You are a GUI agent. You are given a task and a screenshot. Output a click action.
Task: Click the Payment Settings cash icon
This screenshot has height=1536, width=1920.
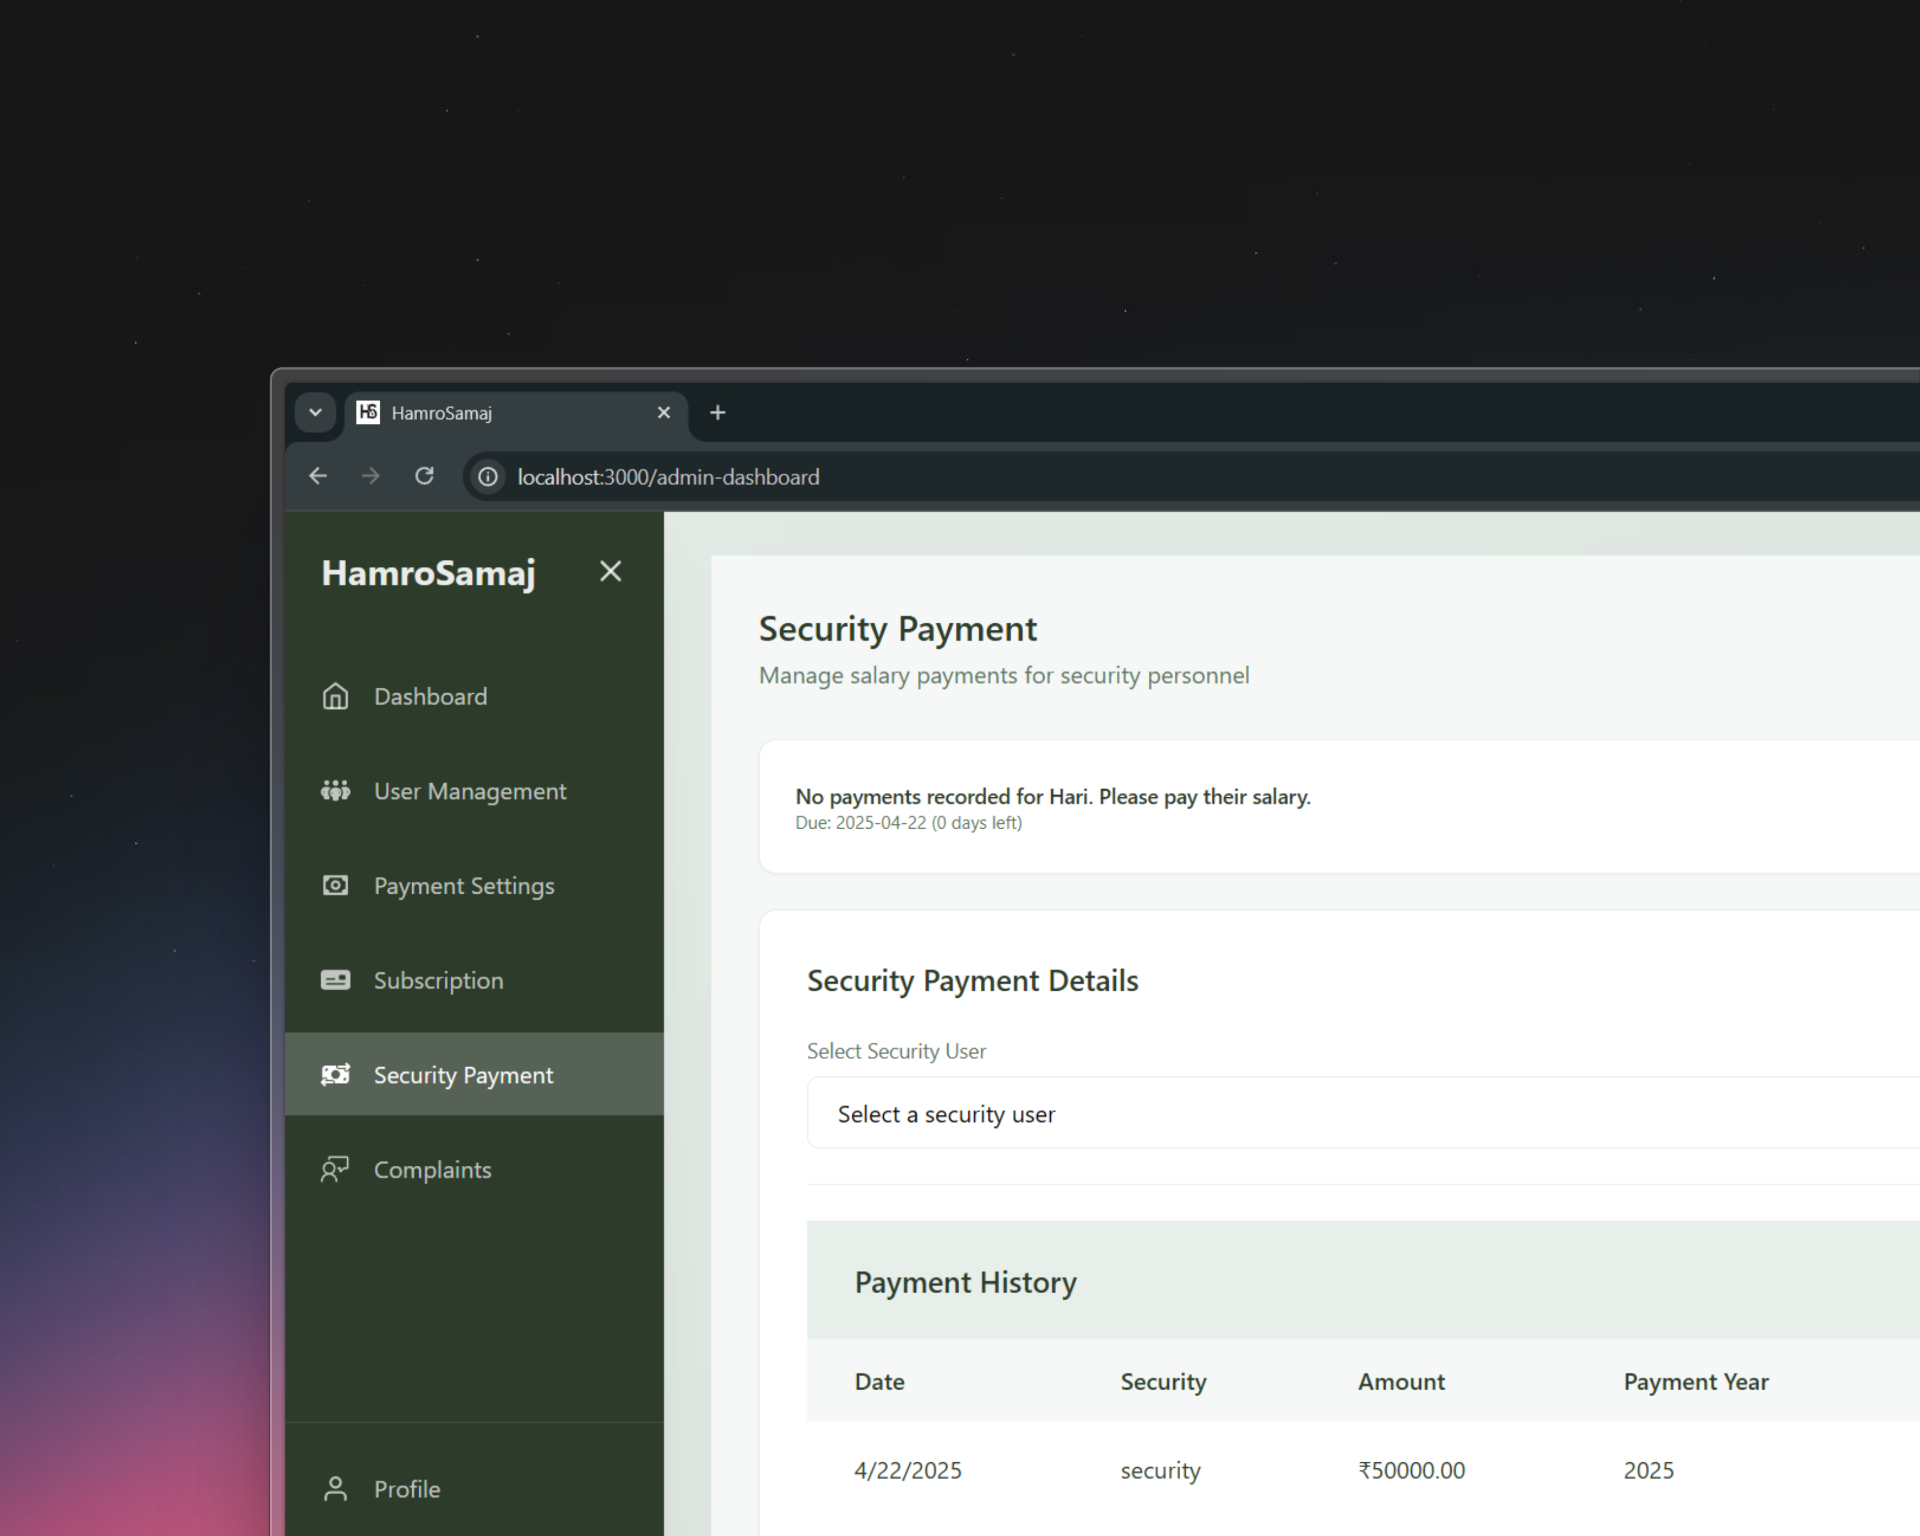[335, 886]
